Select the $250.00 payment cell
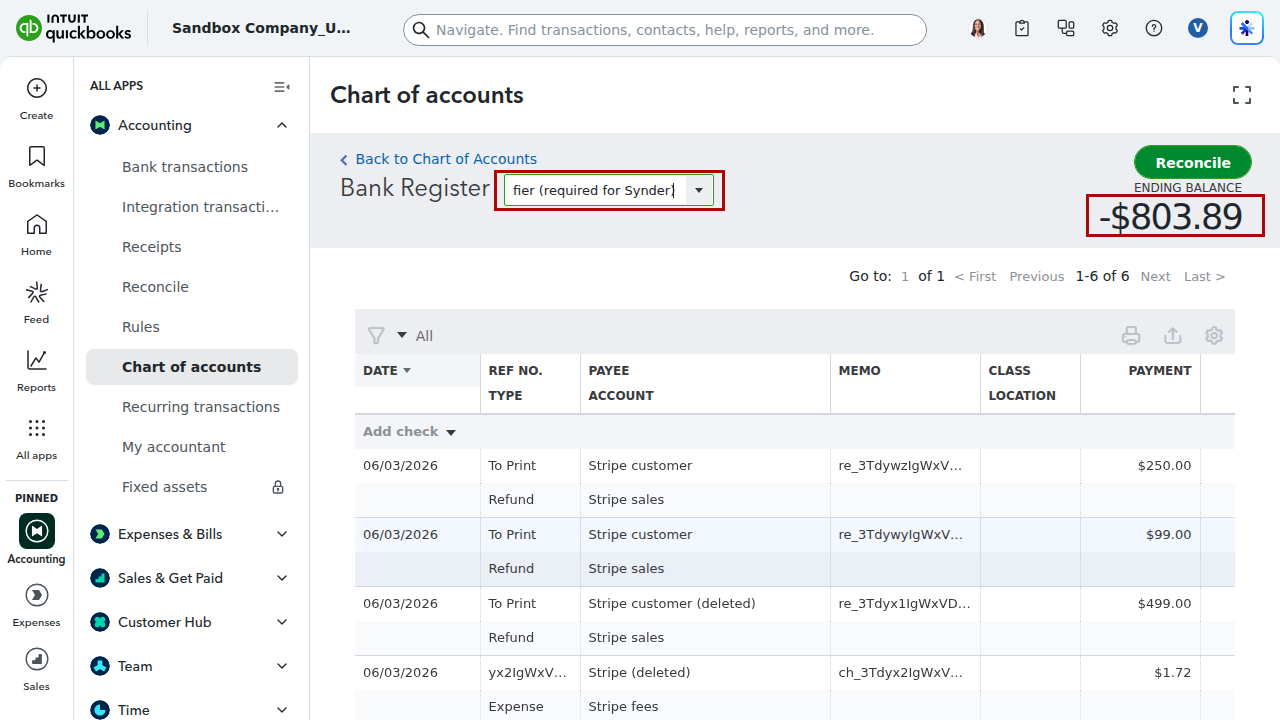Viewport: 1280px width, 720px height. point(1141,466)
